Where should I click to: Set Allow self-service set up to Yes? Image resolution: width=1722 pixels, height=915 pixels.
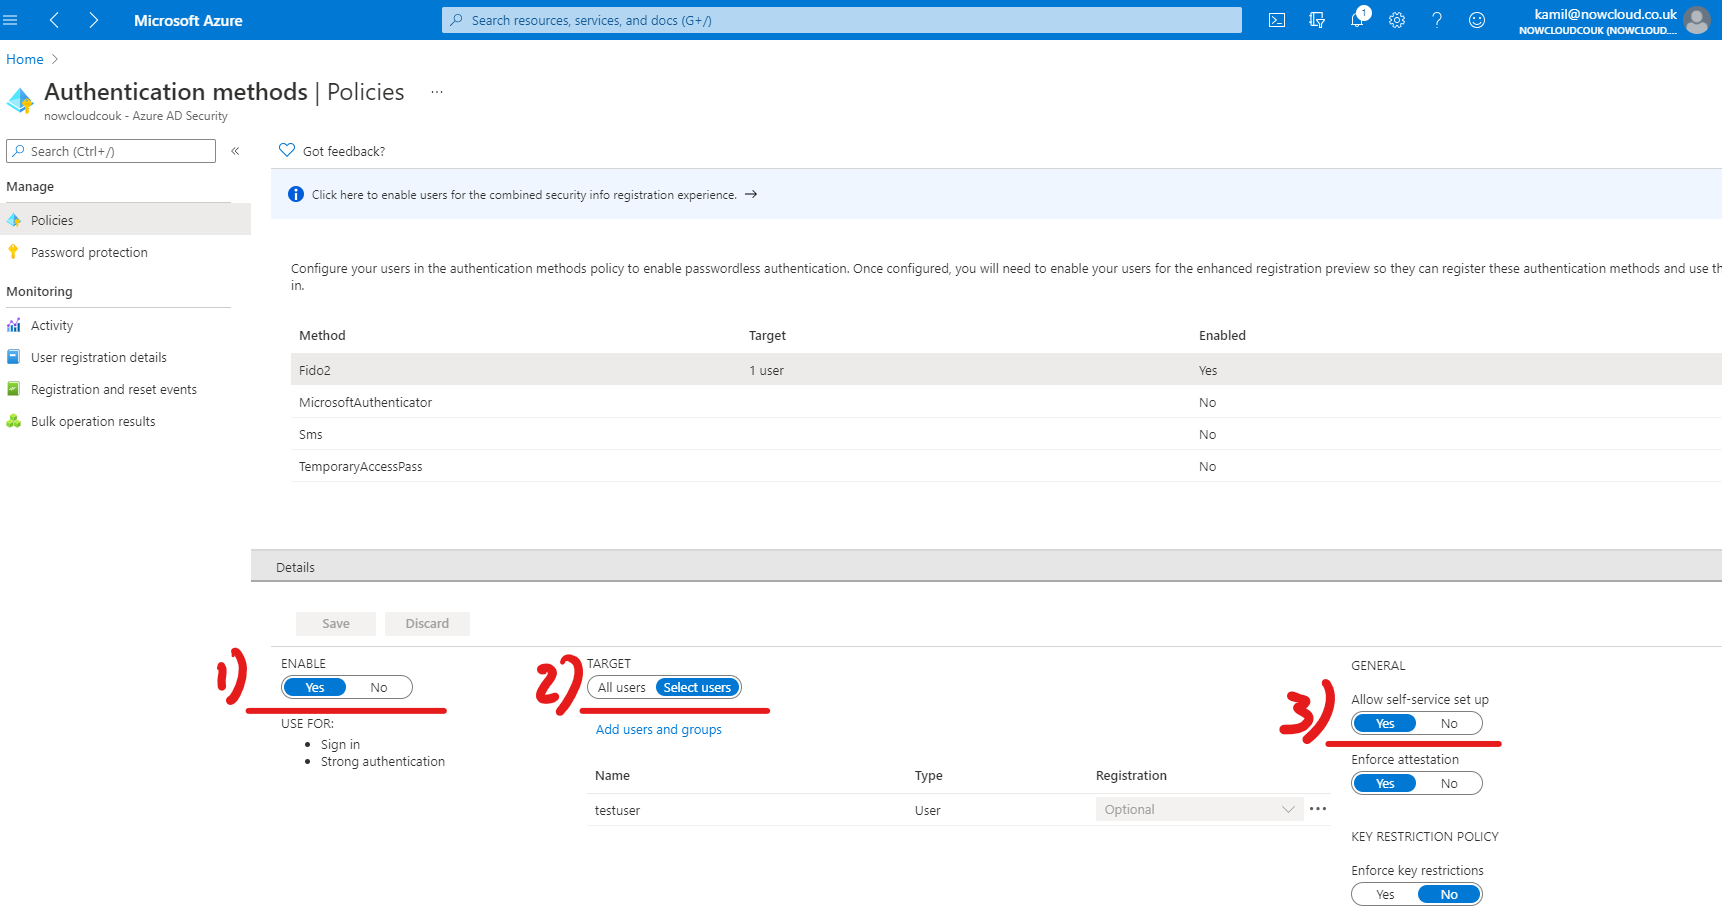pyautogui.click(x=1385, y=723)
